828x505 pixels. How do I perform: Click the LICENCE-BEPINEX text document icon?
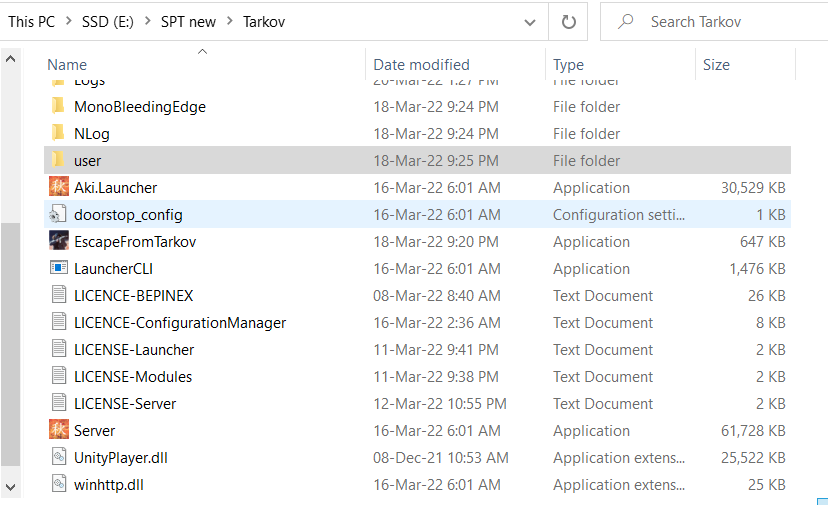coord(59,295)
